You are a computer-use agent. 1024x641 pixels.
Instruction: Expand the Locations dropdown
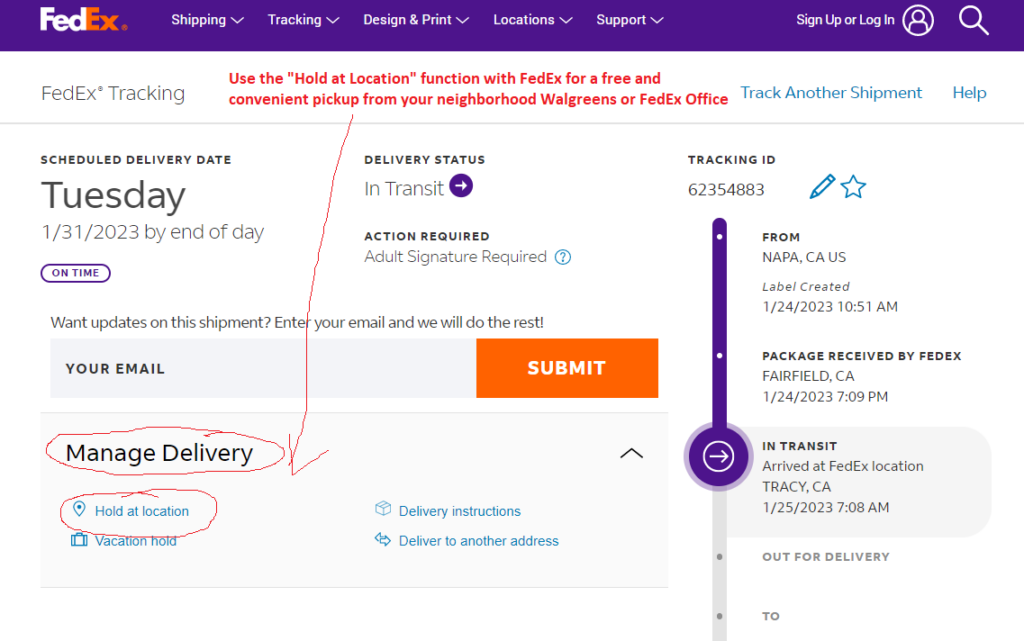pos(524,19)
